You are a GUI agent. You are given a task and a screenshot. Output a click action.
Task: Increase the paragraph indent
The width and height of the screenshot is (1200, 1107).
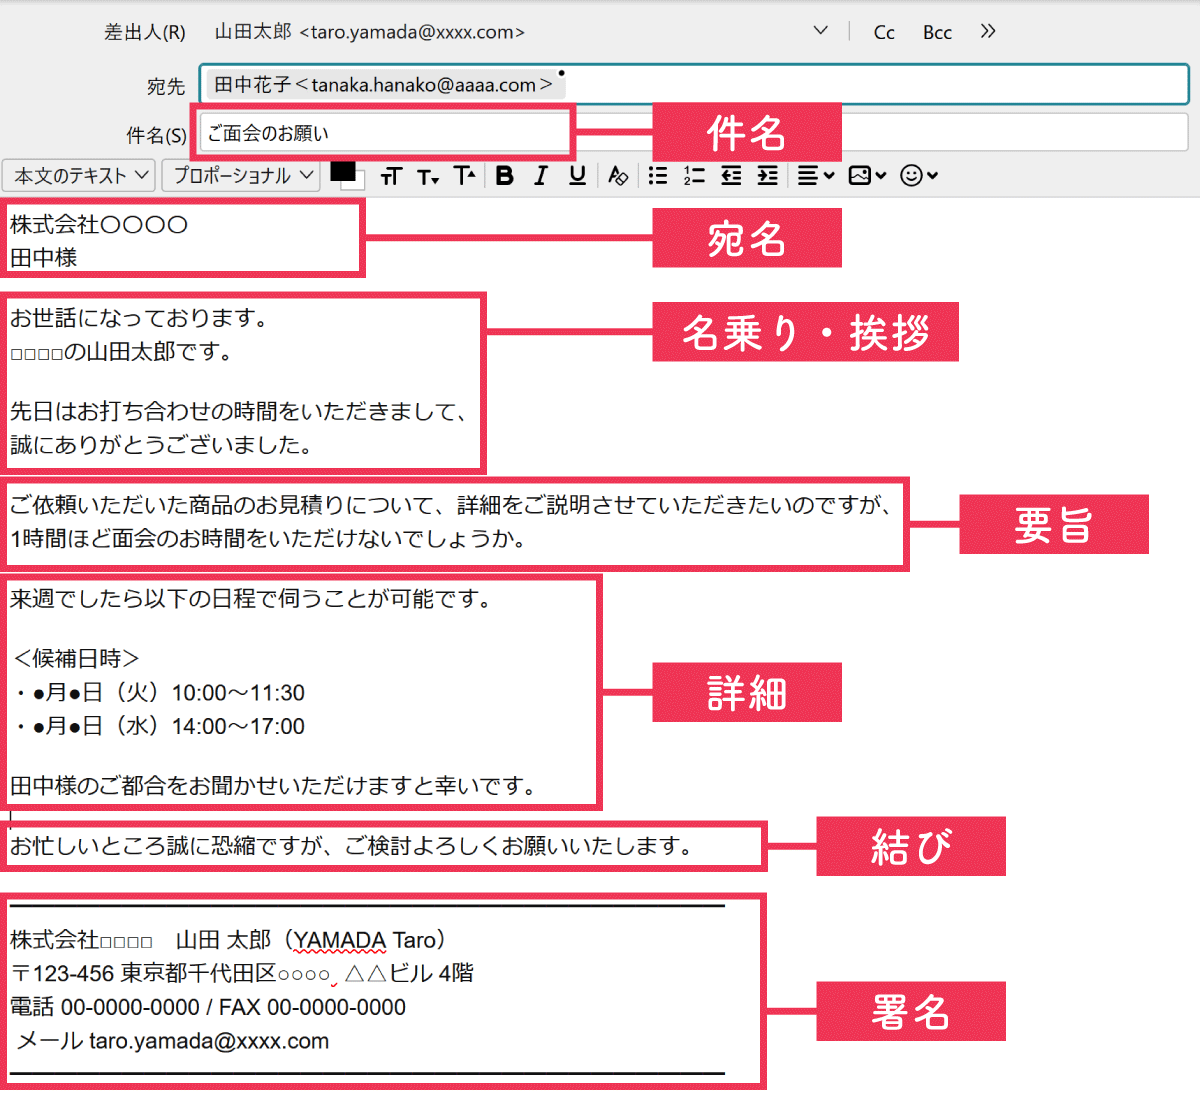[x=767, y=175]
